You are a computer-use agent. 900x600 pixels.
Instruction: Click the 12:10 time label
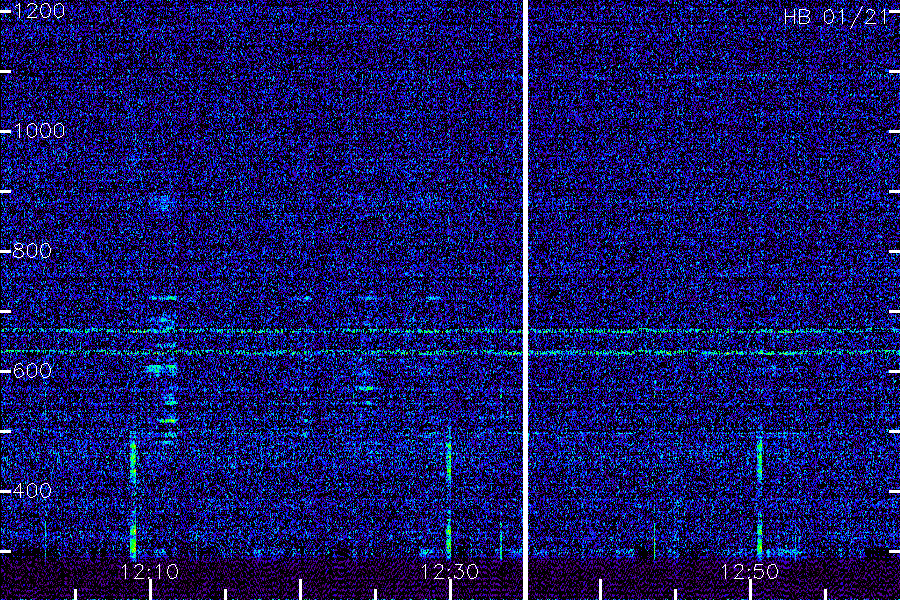[x=150, y=572]
